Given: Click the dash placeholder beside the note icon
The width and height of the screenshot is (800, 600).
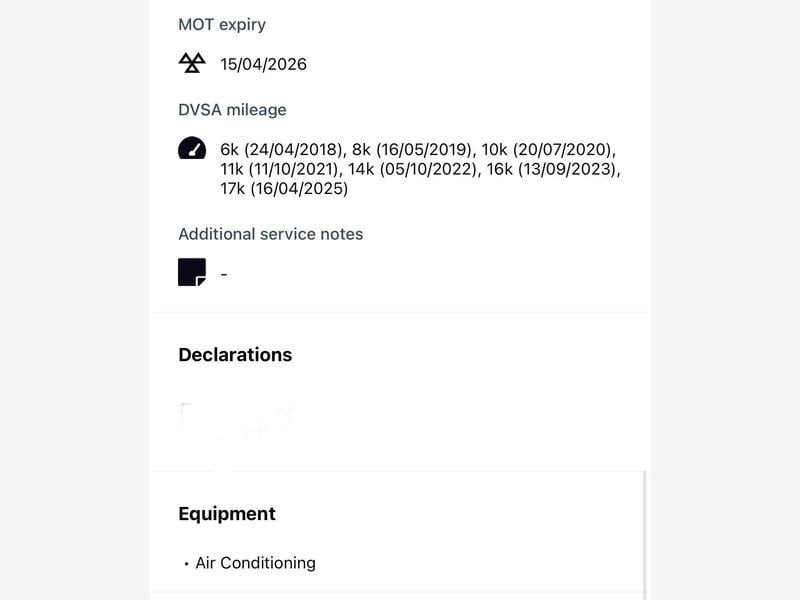Looking at the screenshot, I should (x=223, y=274).
